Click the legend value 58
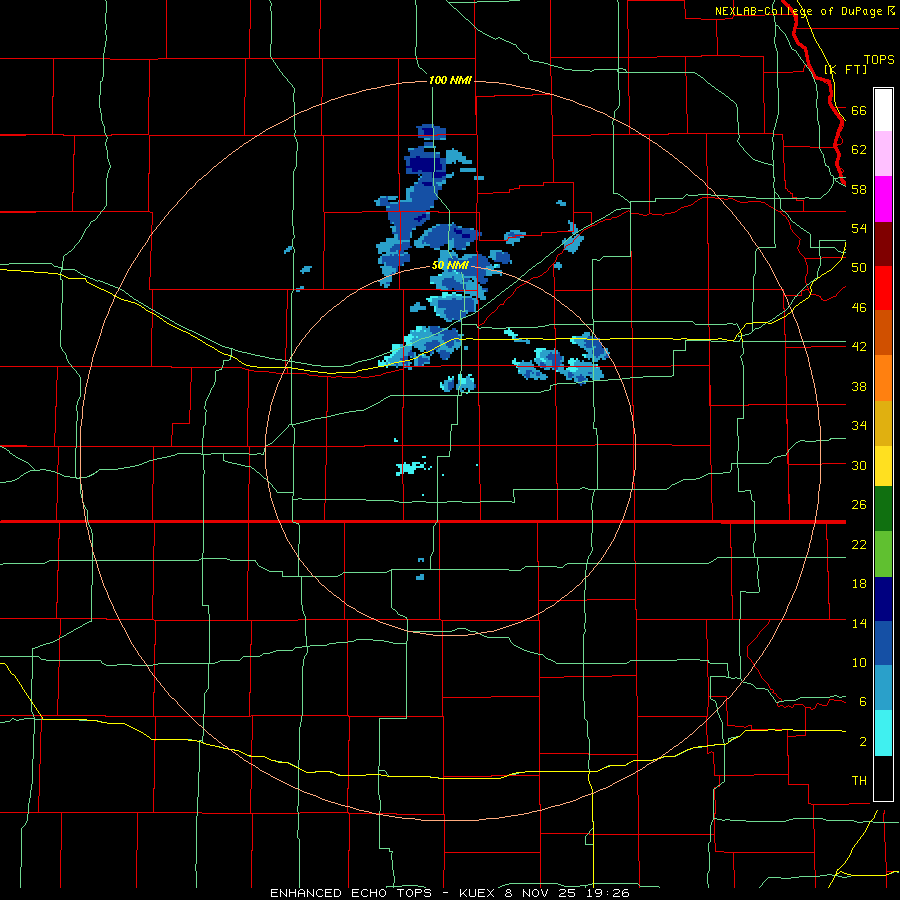Viewport: 900px width, 900px height. (x=859, y=189)
